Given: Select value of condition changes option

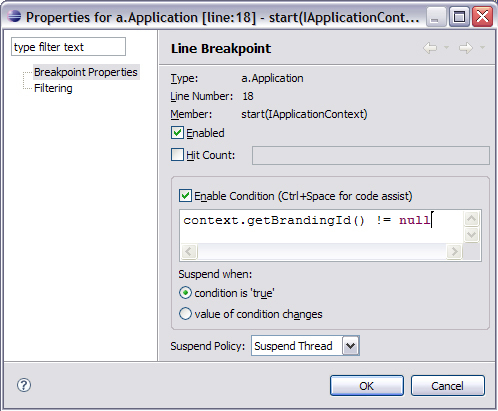Looking at the screenshot, I should pos(185,314).
